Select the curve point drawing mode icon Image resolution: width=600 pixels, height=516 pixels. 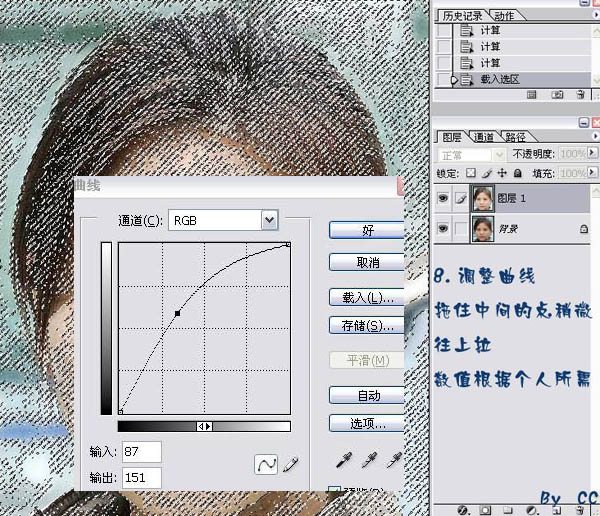[267, 463]
